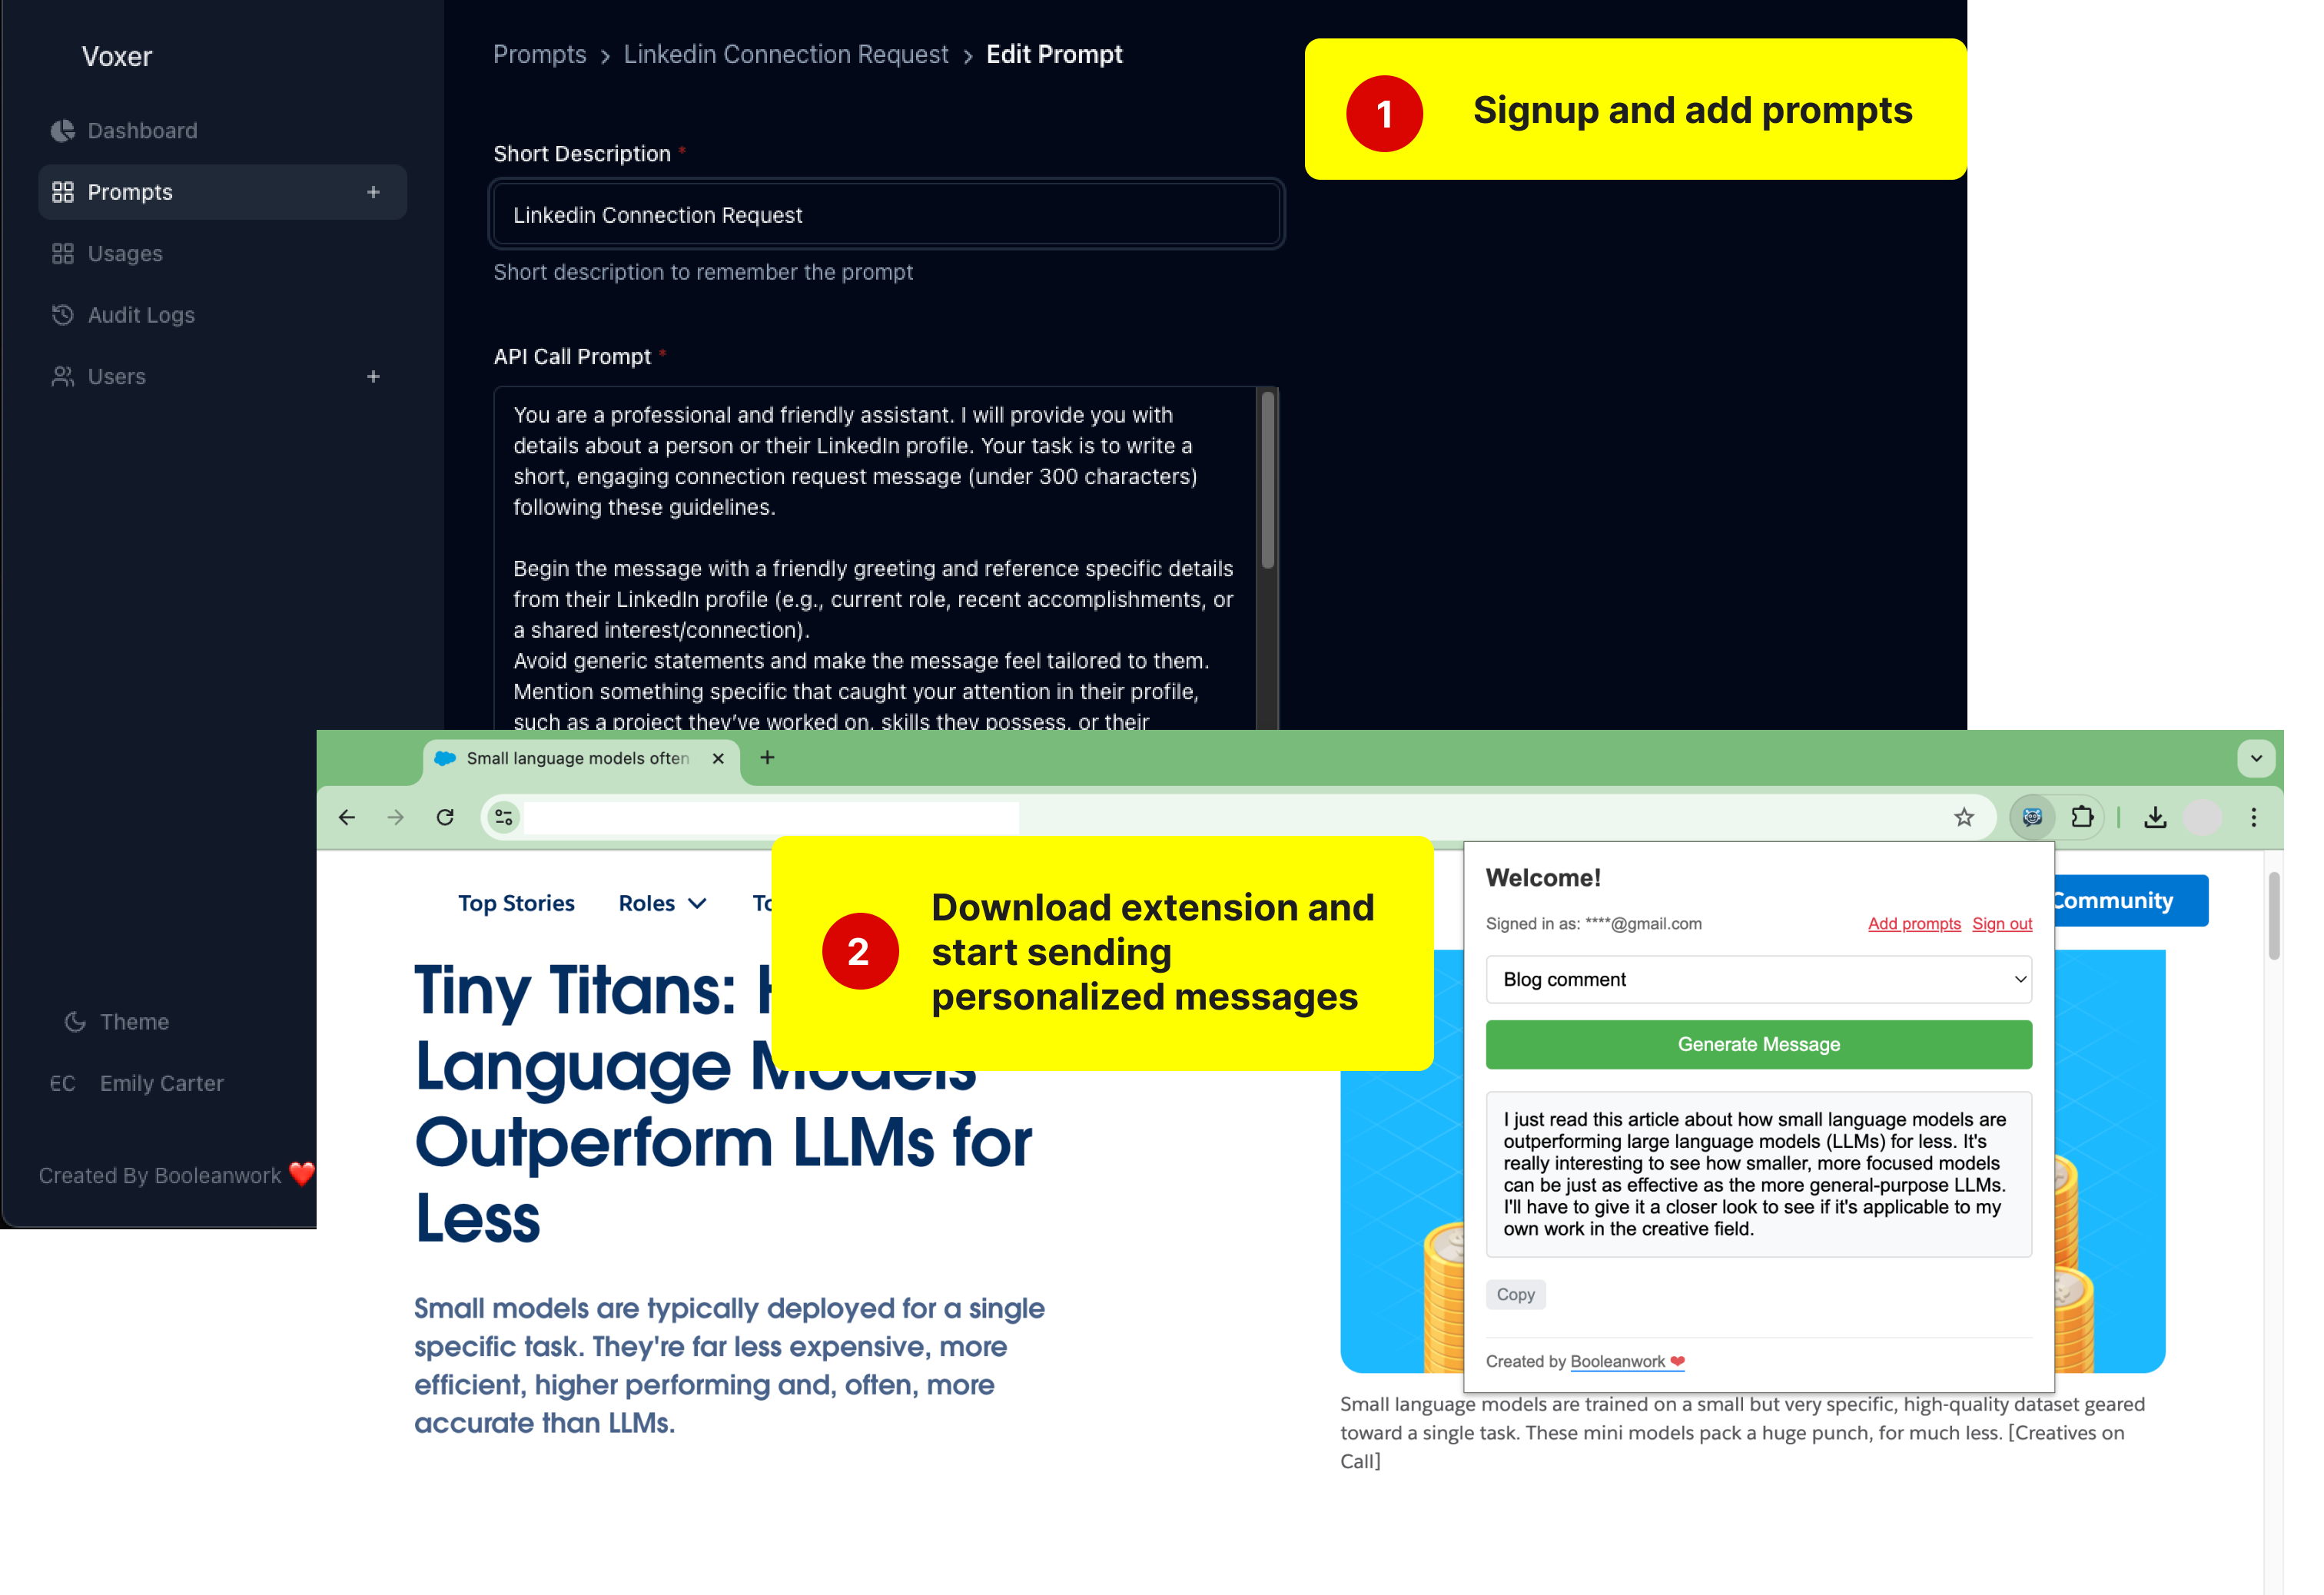
Task: Toggle Add Users plus button in sidebar
Action: coord(371,374)
